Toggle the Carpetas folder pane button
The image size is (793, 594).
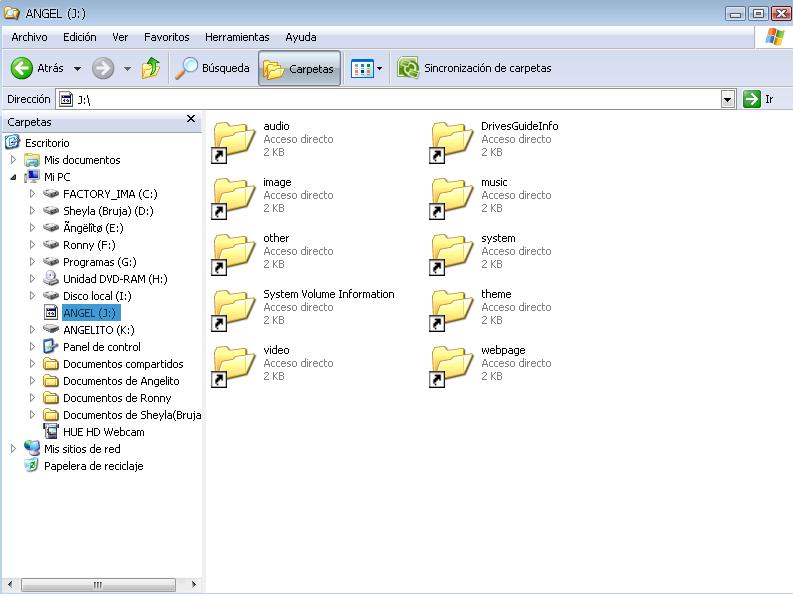(x=299, y=68)
